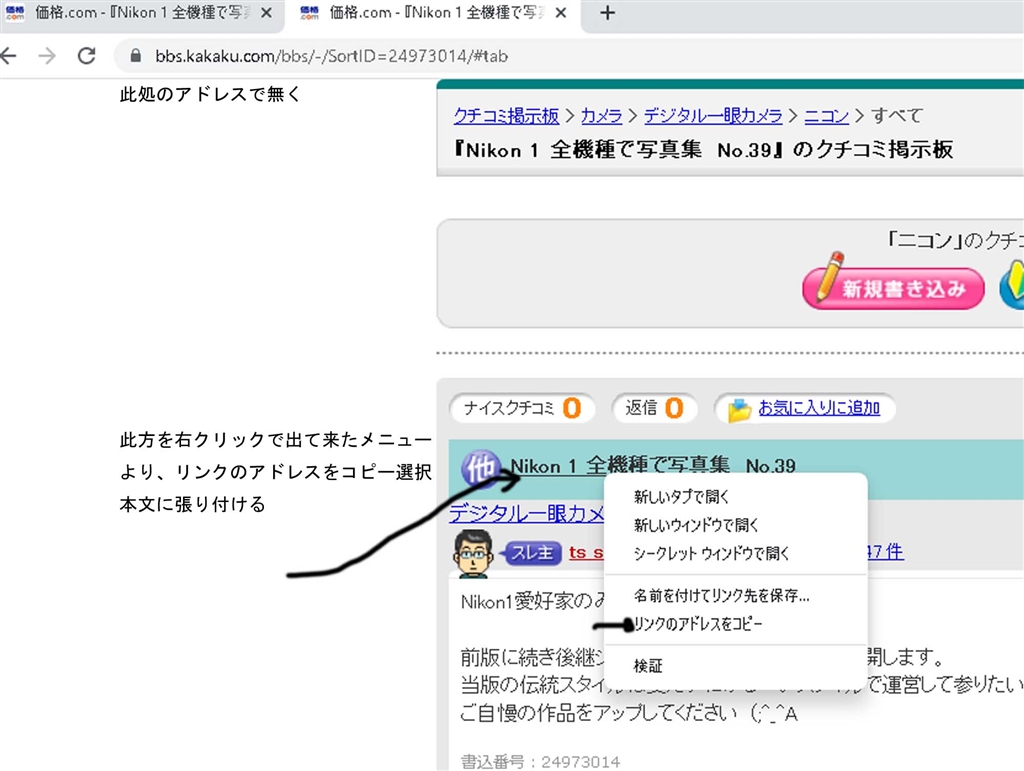Image resolution: width=1024 pixels, height=771 pixels.
Task: Click the browser back arrow
Action: click(x=8, y=56)
